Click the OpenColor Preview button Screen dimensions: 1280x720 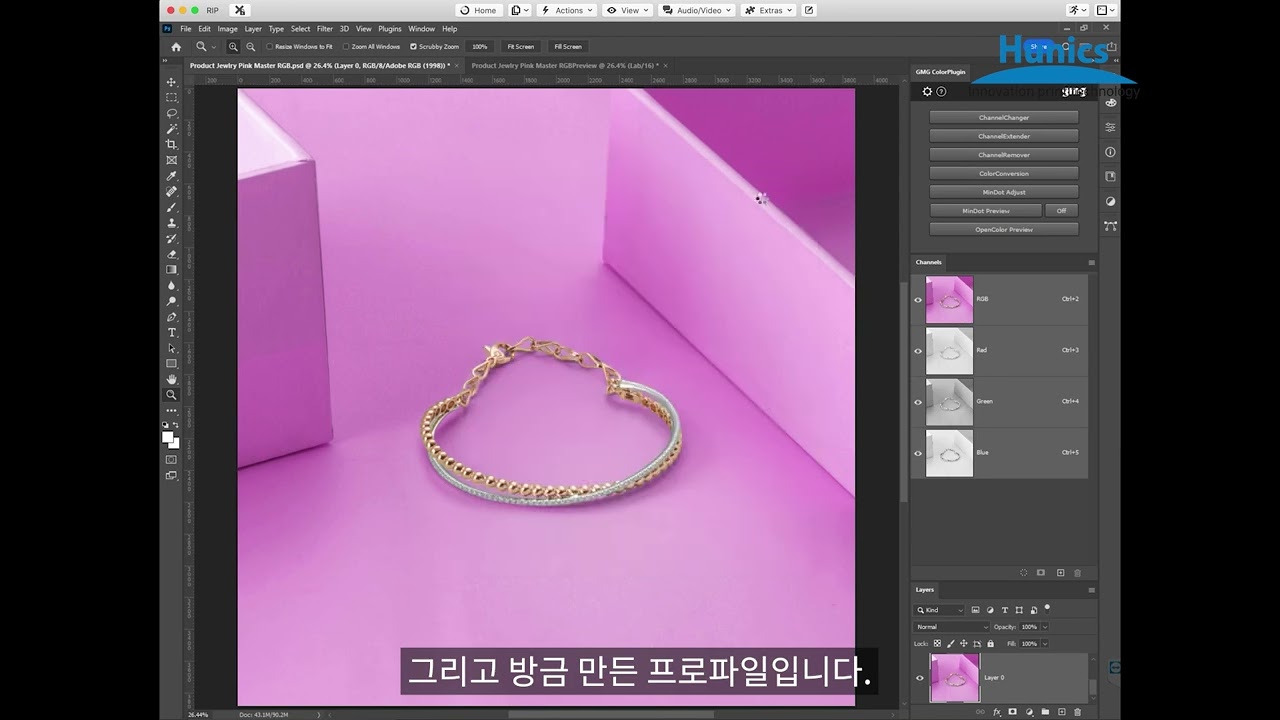[1004, 230]
